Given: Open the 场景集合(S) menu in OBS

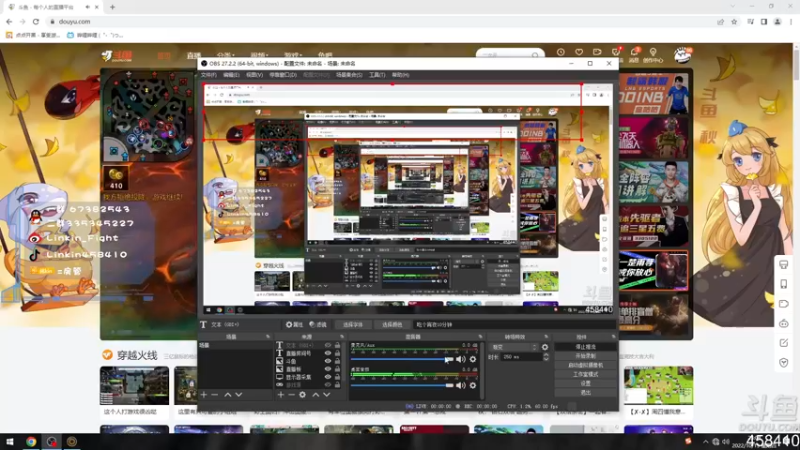Looking at the screenshot, I should pyautogui.click(x=349, y=75).
